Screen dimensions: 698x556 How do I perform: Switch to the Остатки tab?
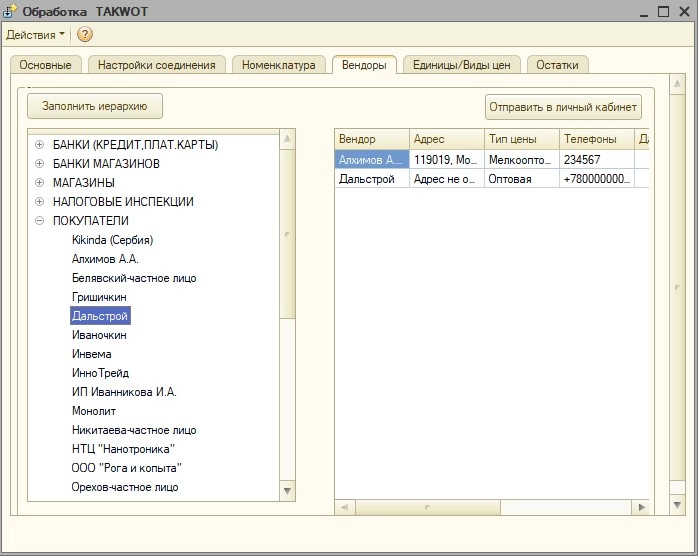click(x=557, y=65)
